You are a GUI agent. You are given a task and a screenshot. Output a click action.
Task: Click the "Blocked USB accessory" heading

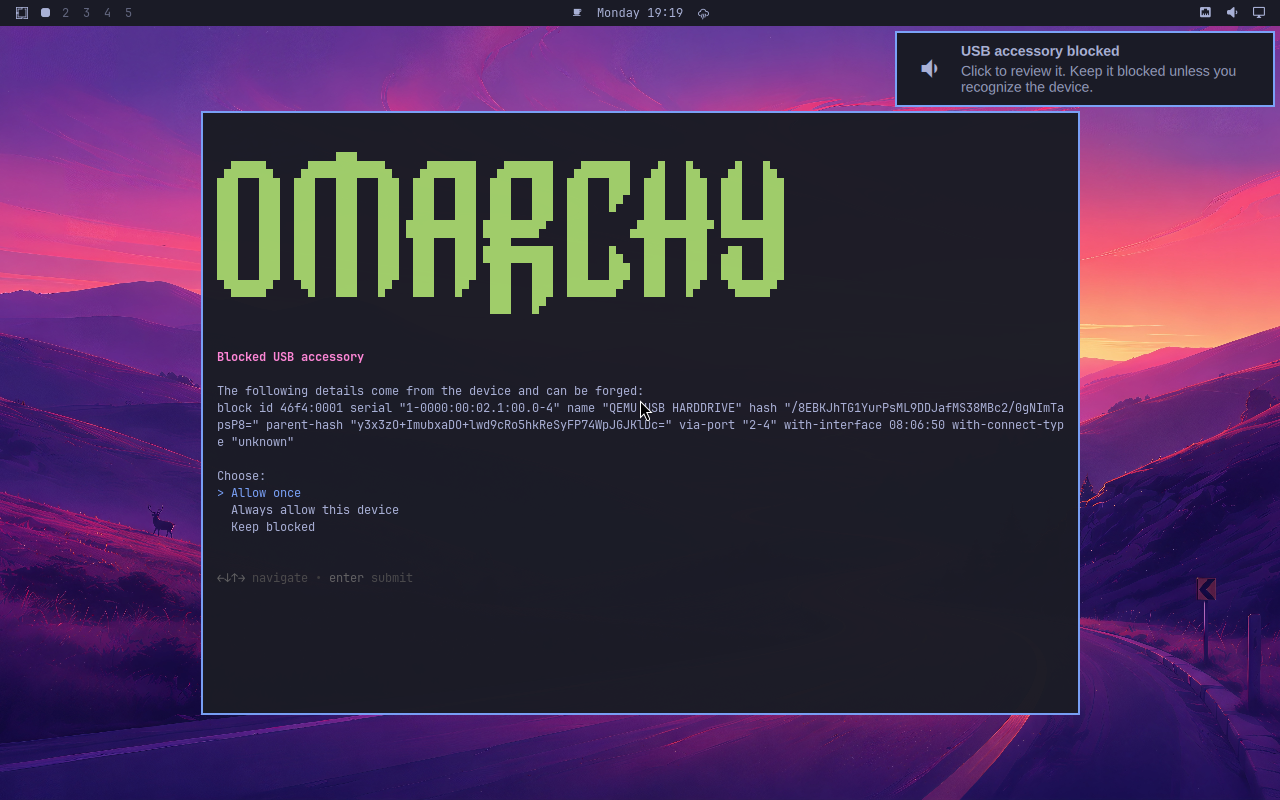(290, 357)
